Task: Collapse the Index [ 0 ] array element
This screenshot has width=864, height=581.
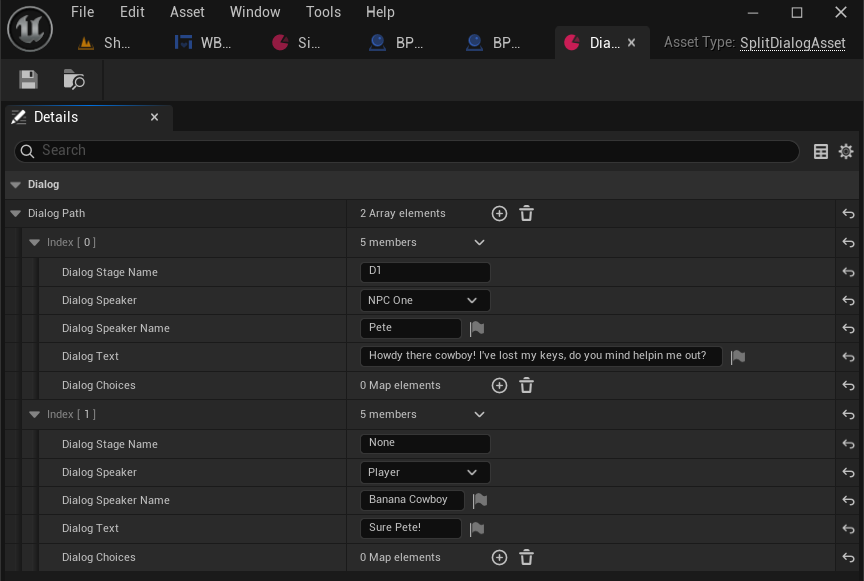Action: click(x=35, y=242)
